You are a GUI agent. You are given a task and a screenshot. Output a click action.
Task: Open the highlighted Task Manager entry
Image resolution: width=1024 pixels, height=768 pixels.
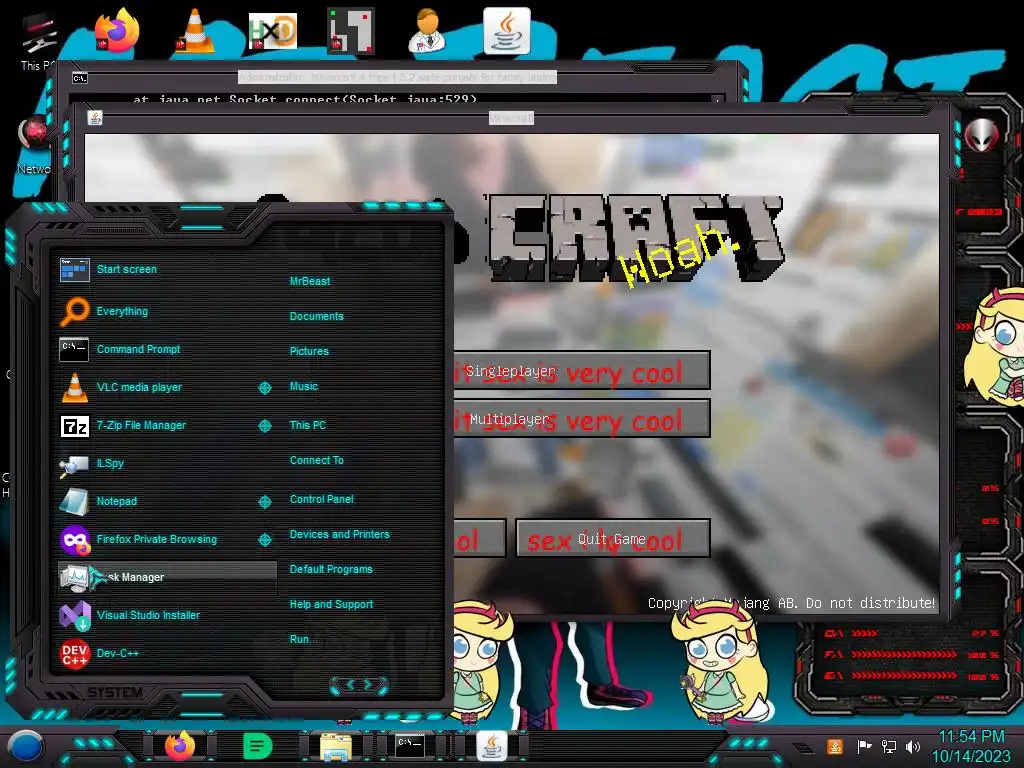pyautogui.click(x=167, y=577)
